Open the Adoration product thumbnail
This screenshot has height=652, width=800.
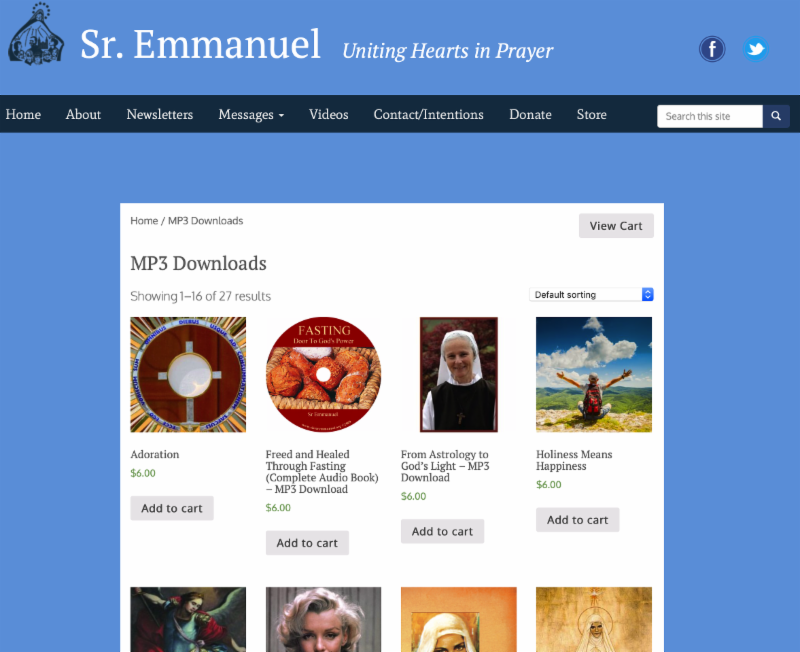tap(188, 374)
